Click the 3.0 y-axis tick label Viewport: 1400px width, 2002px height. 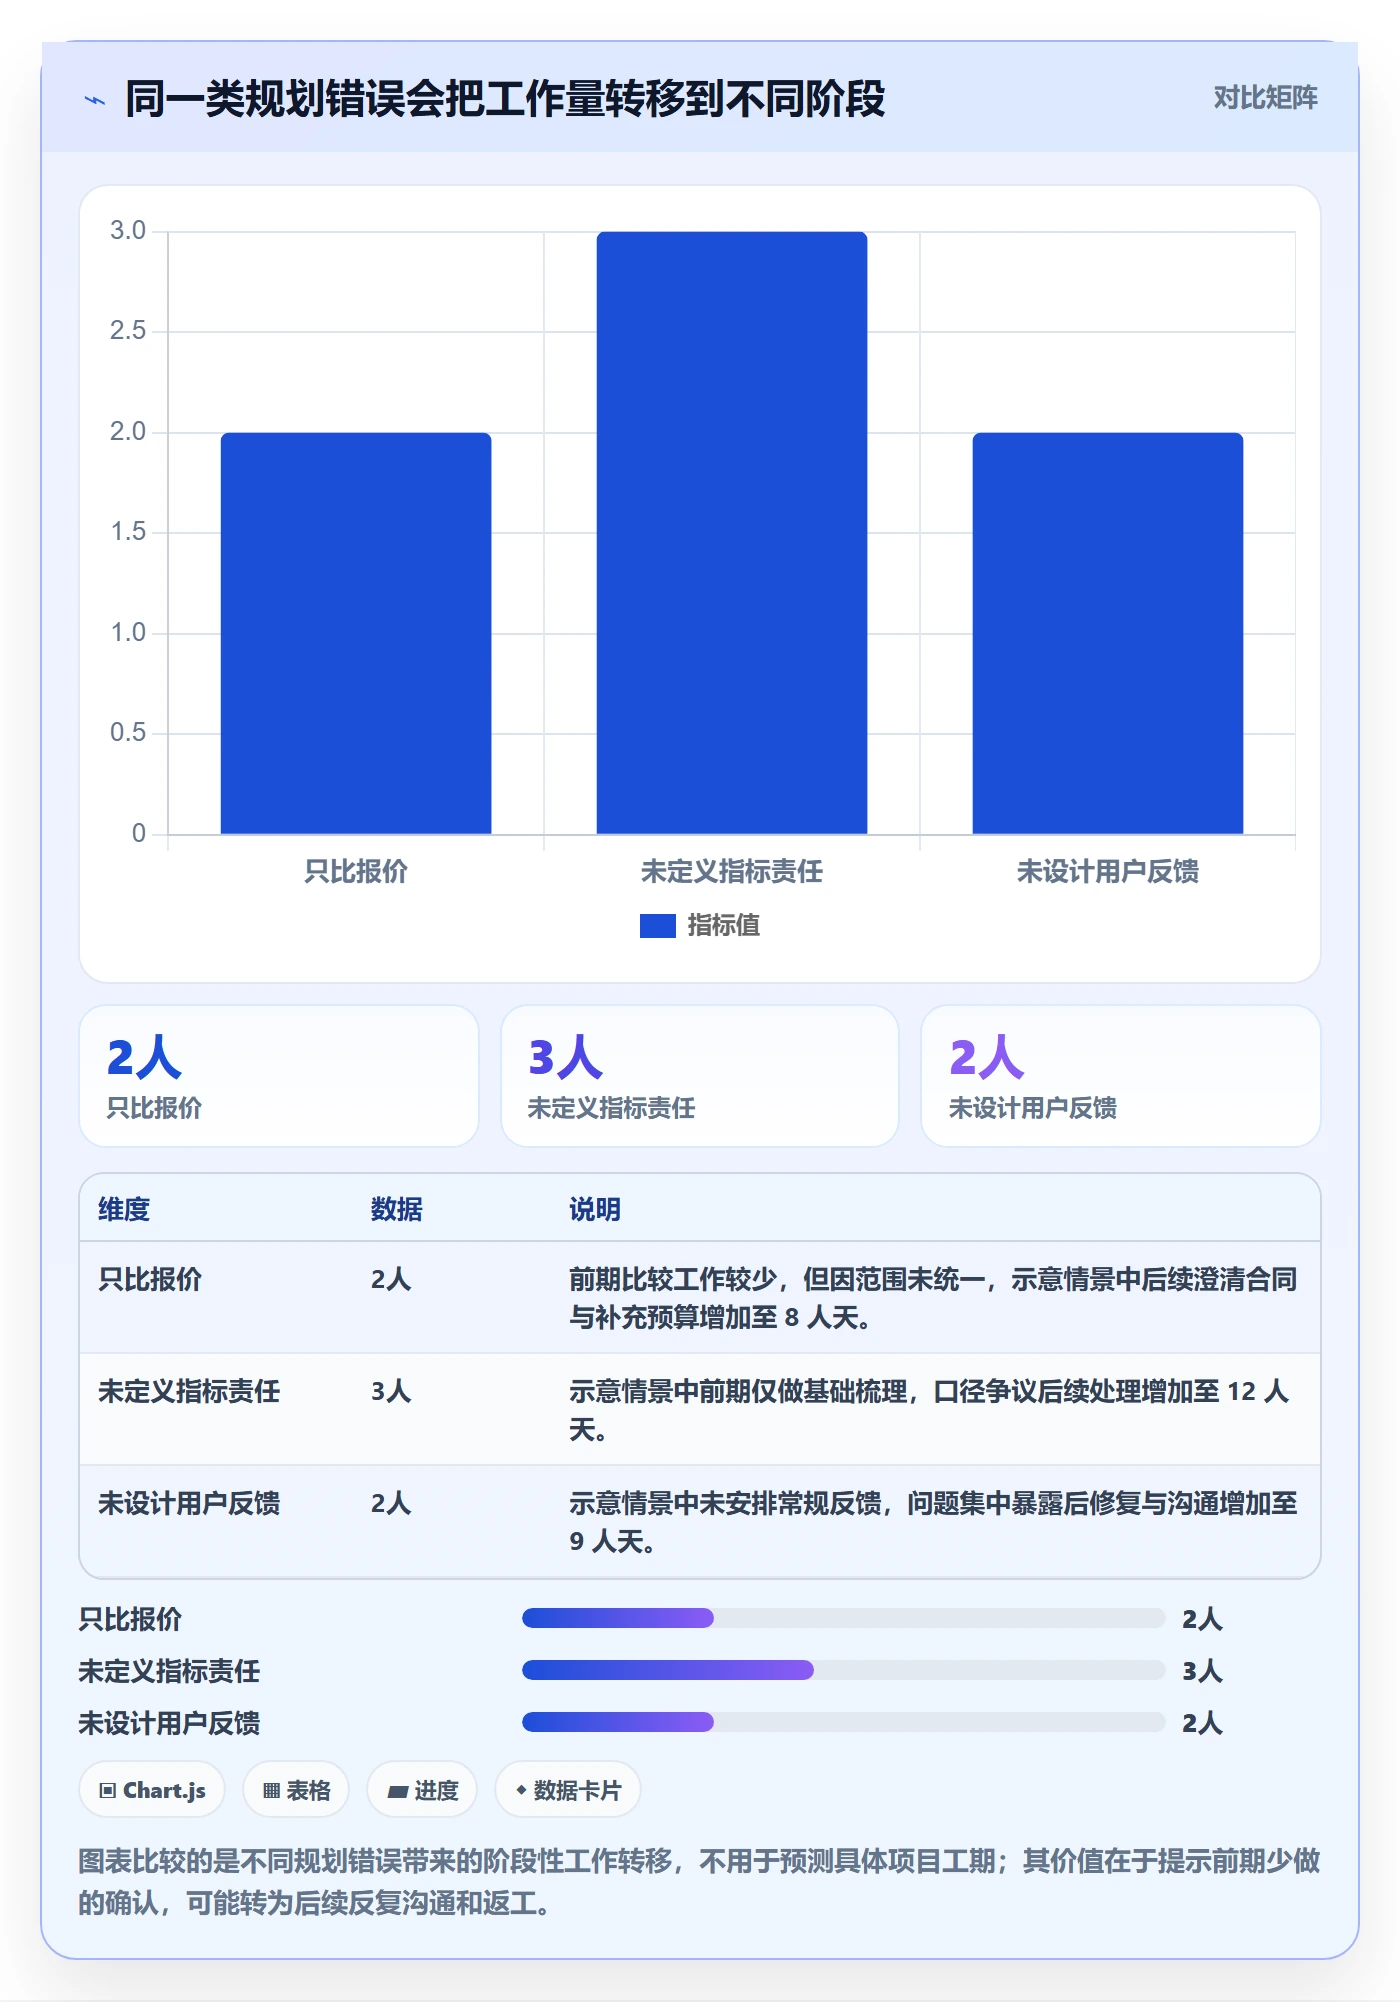pos(128,231)
